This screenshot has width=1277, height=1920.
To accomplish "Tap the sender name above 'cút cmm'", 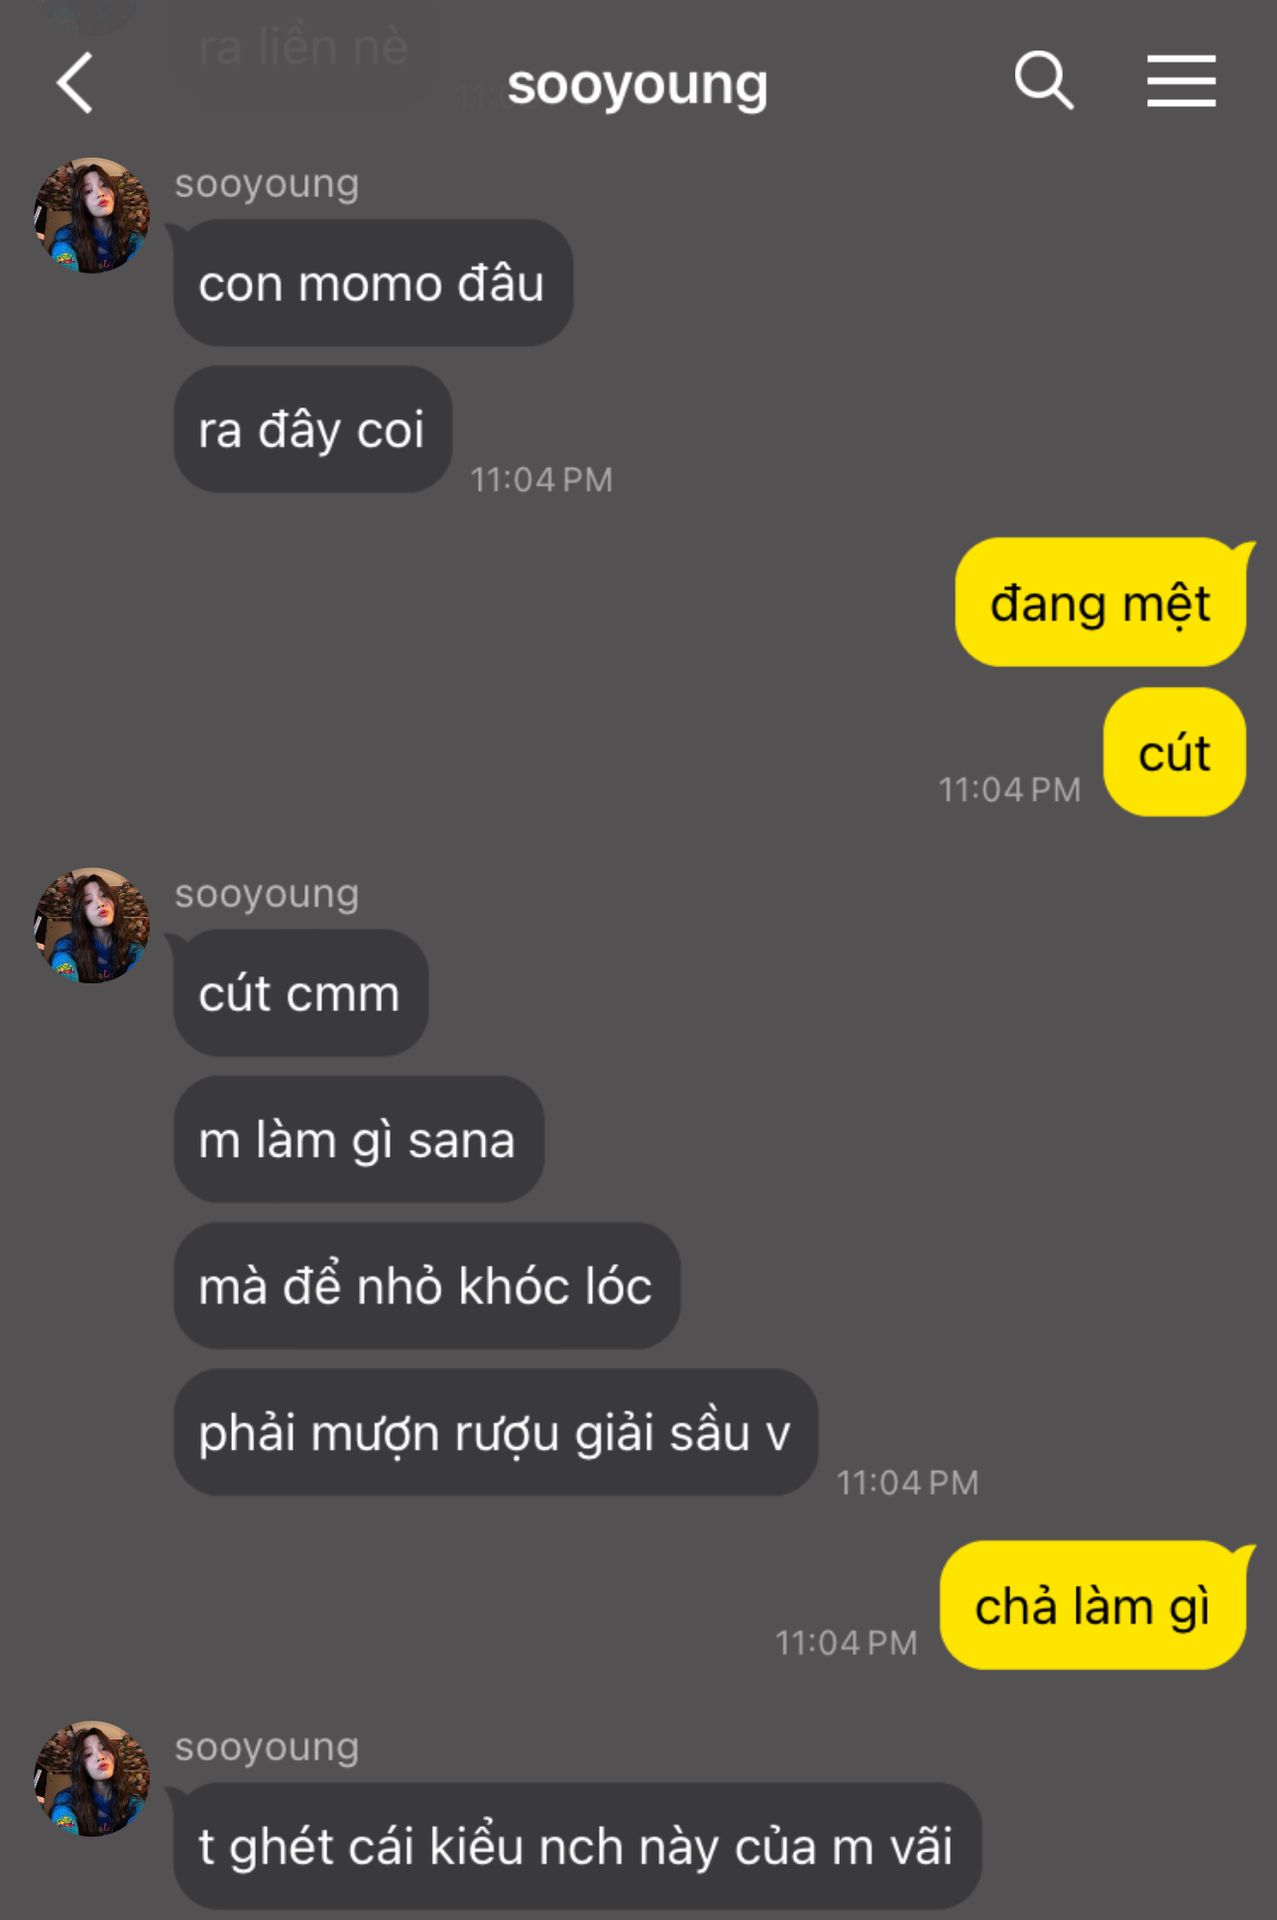I will [267, 894].
